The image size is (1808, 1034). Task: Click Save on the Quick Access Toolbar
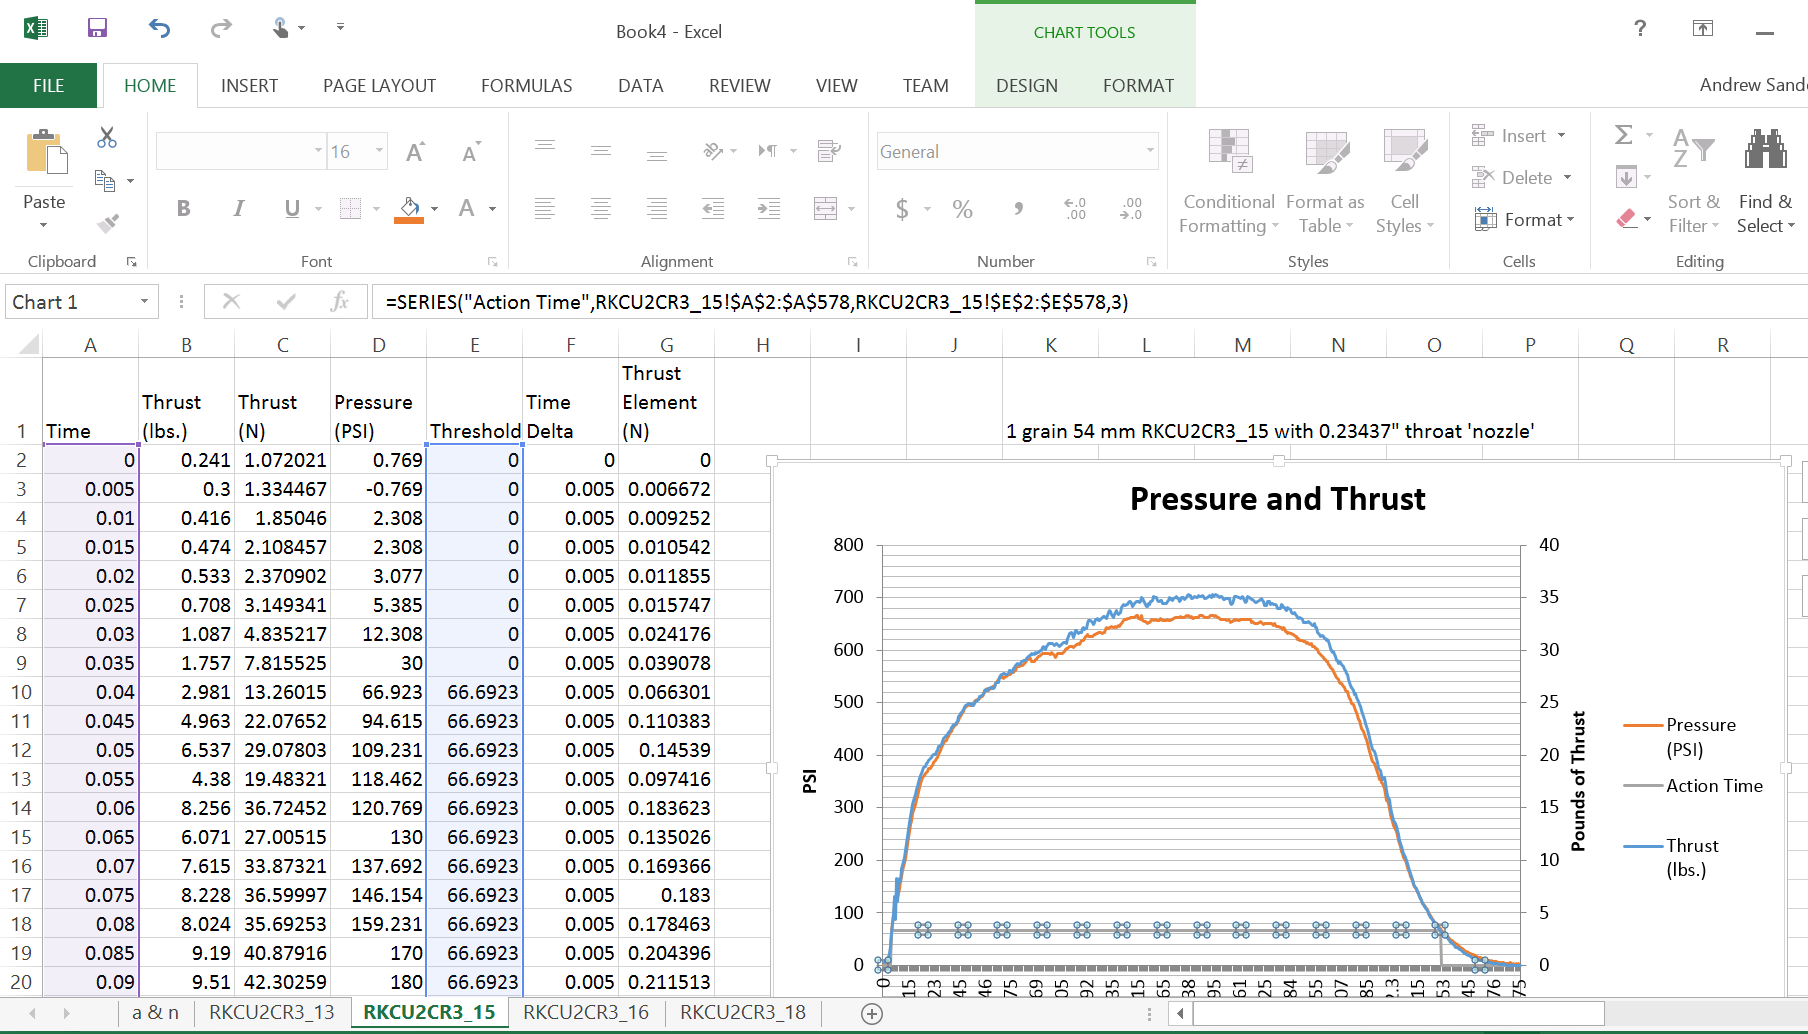97,28
